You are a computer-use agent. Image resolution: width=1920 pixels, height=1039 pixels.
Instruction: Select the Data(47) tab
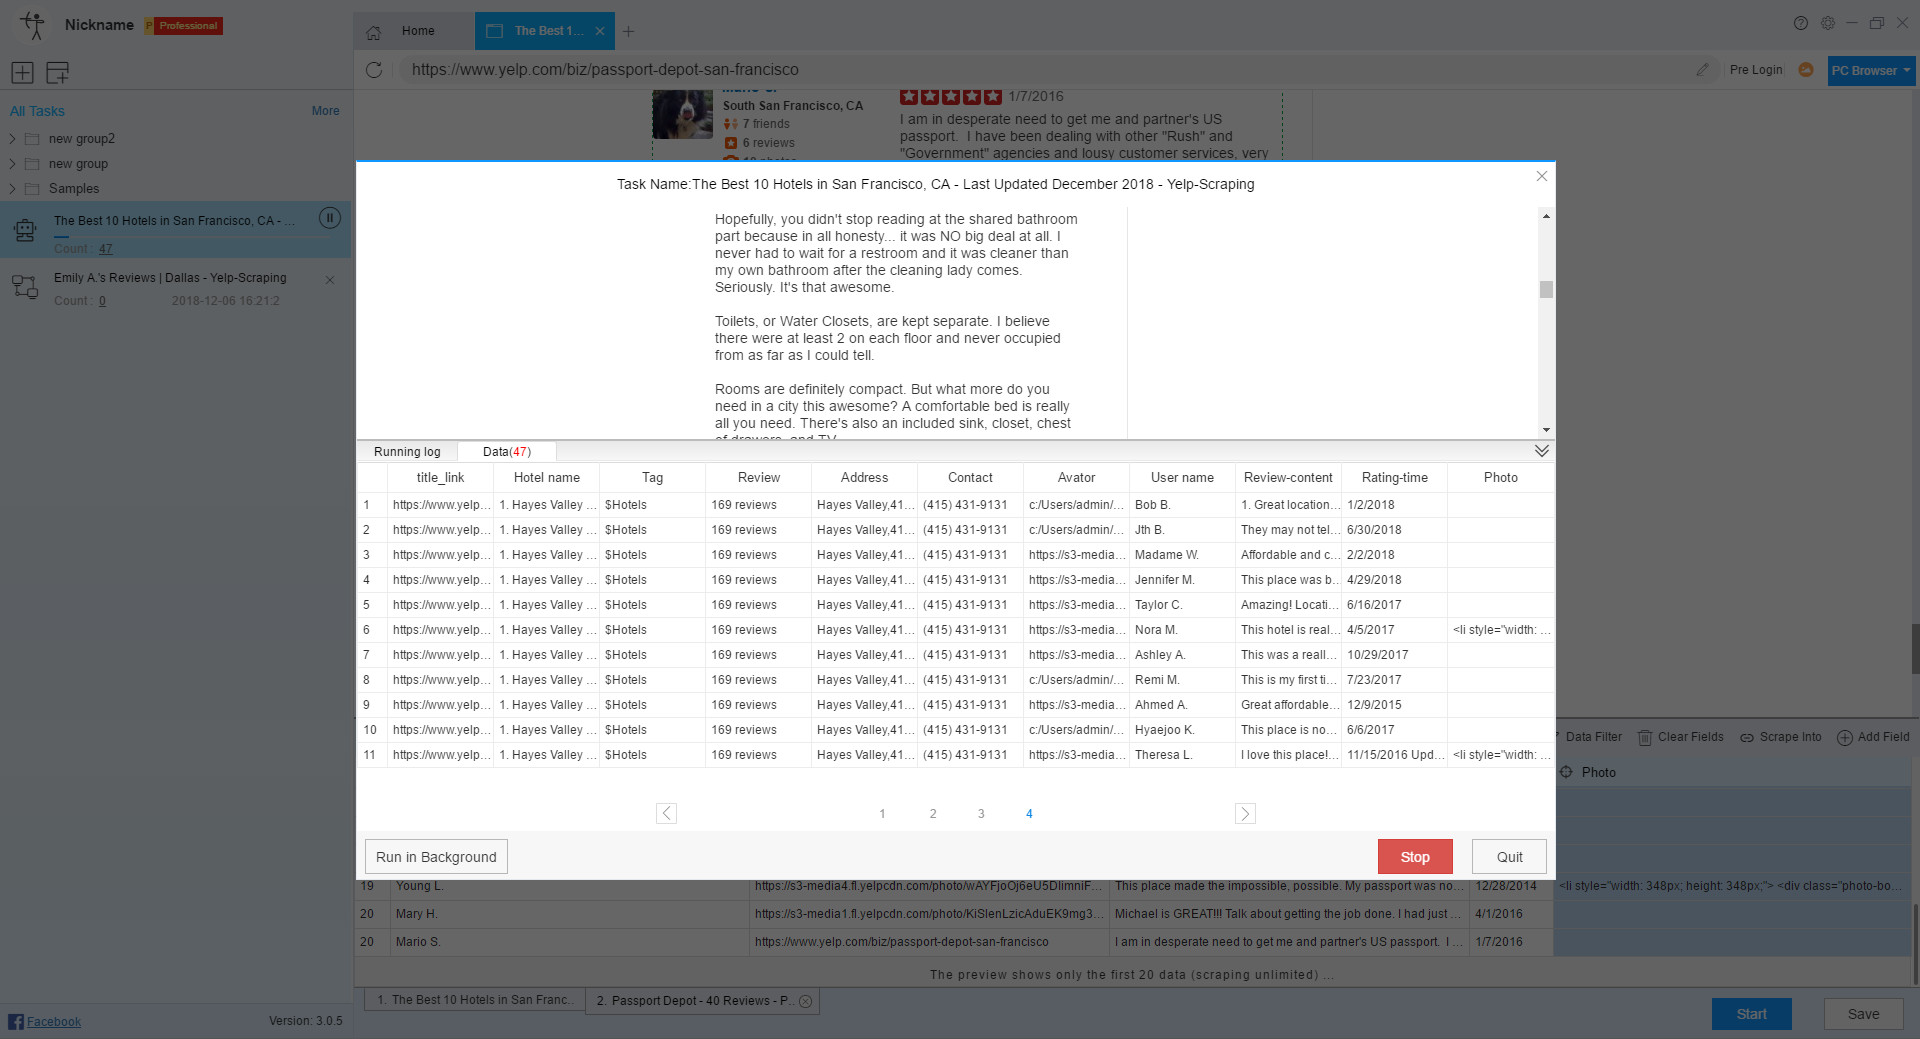coord(507,452)
